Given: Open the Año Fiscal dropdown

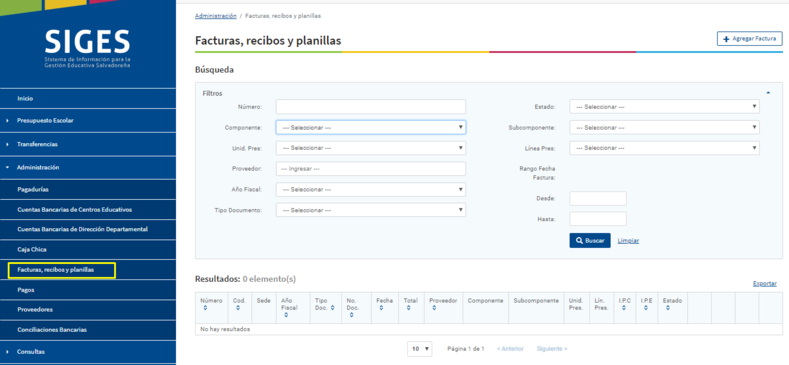Looking at the screenshot, I should point(371,189).
